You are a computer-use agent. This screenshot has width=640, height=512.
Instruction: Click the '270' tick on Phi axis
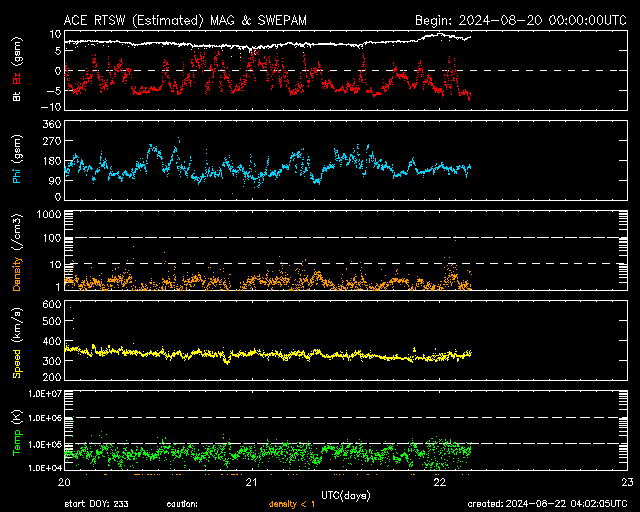pyautogui.click(x=52, y=141)
